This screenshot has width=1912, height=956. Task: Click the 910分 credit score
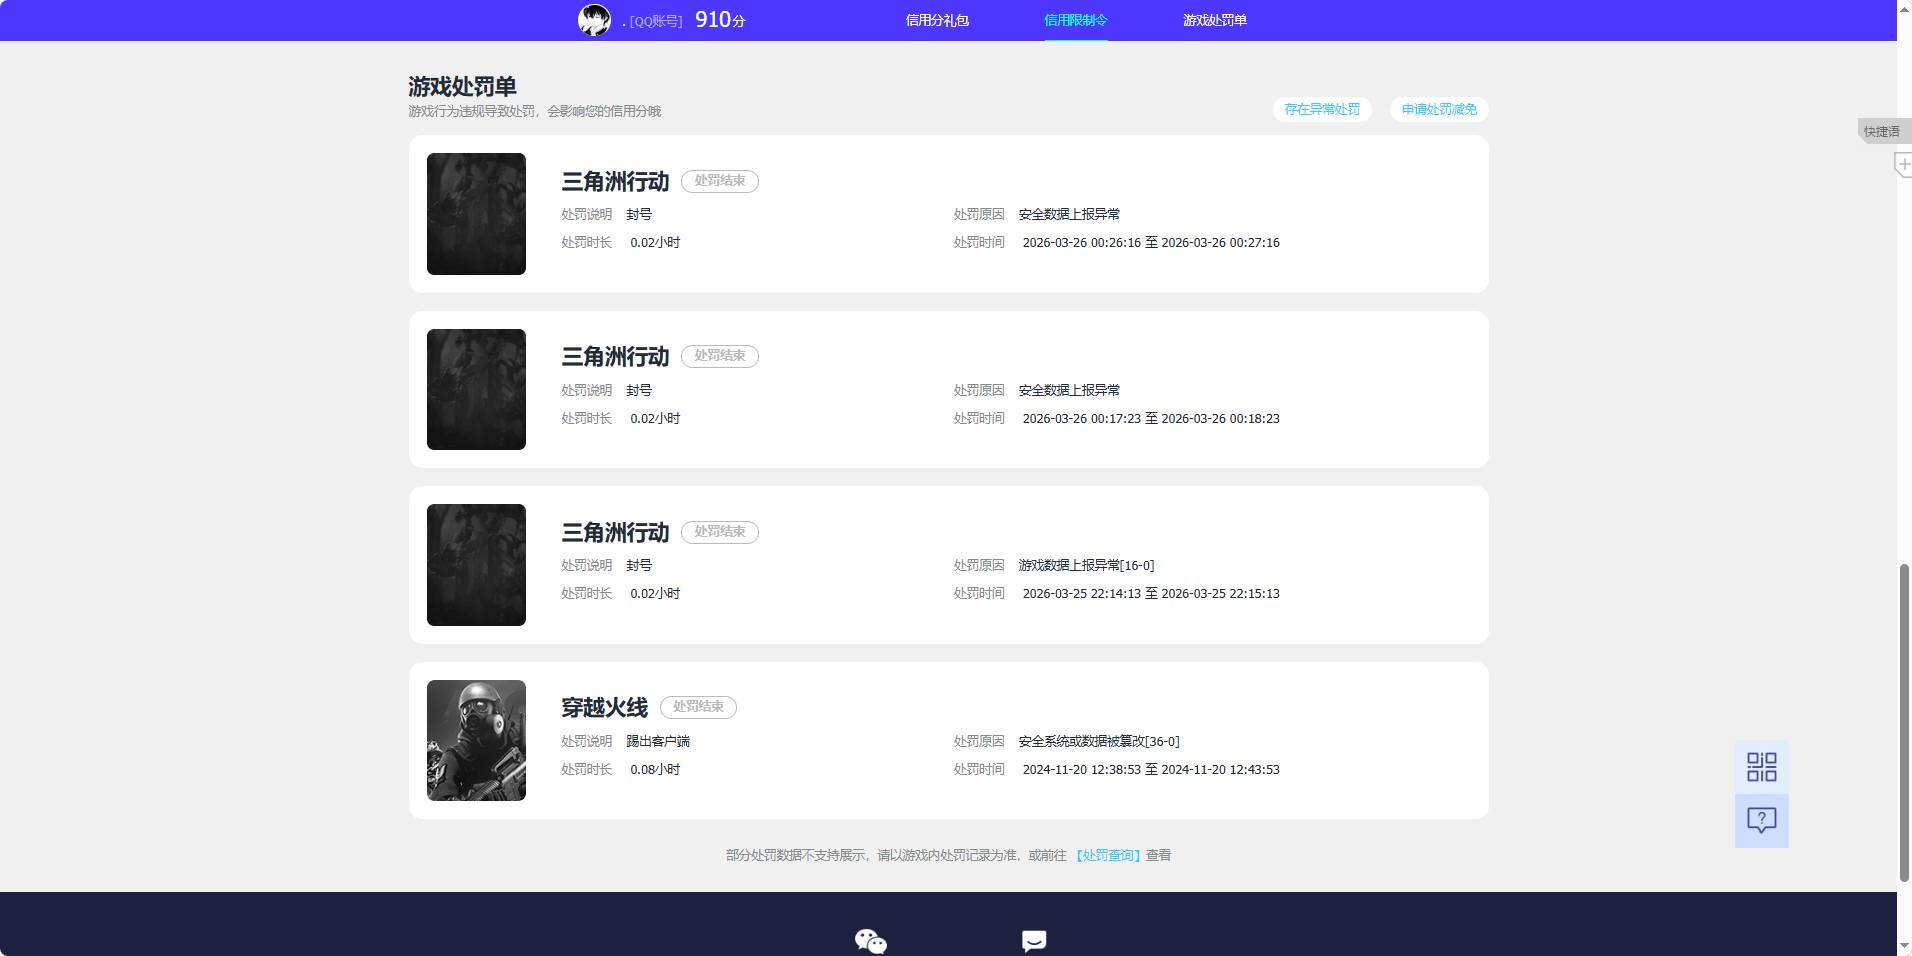point(720,20)
